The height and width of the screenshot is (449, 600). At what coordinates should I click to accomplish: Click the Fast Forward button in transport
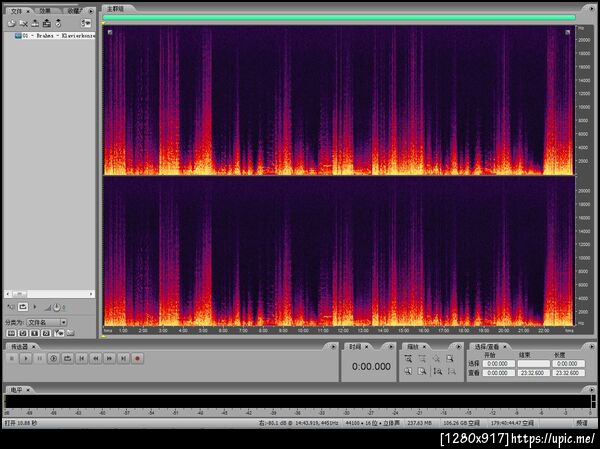pos(109,359)
